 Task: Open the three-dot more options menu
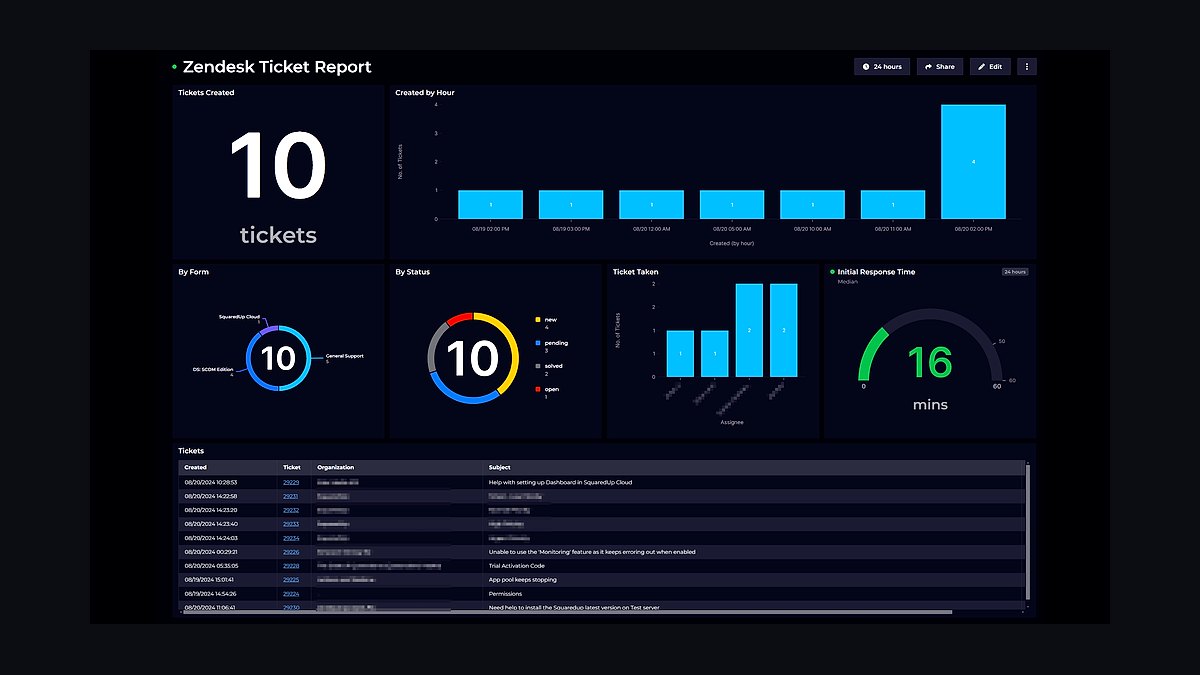click(x=1027, y=67)
